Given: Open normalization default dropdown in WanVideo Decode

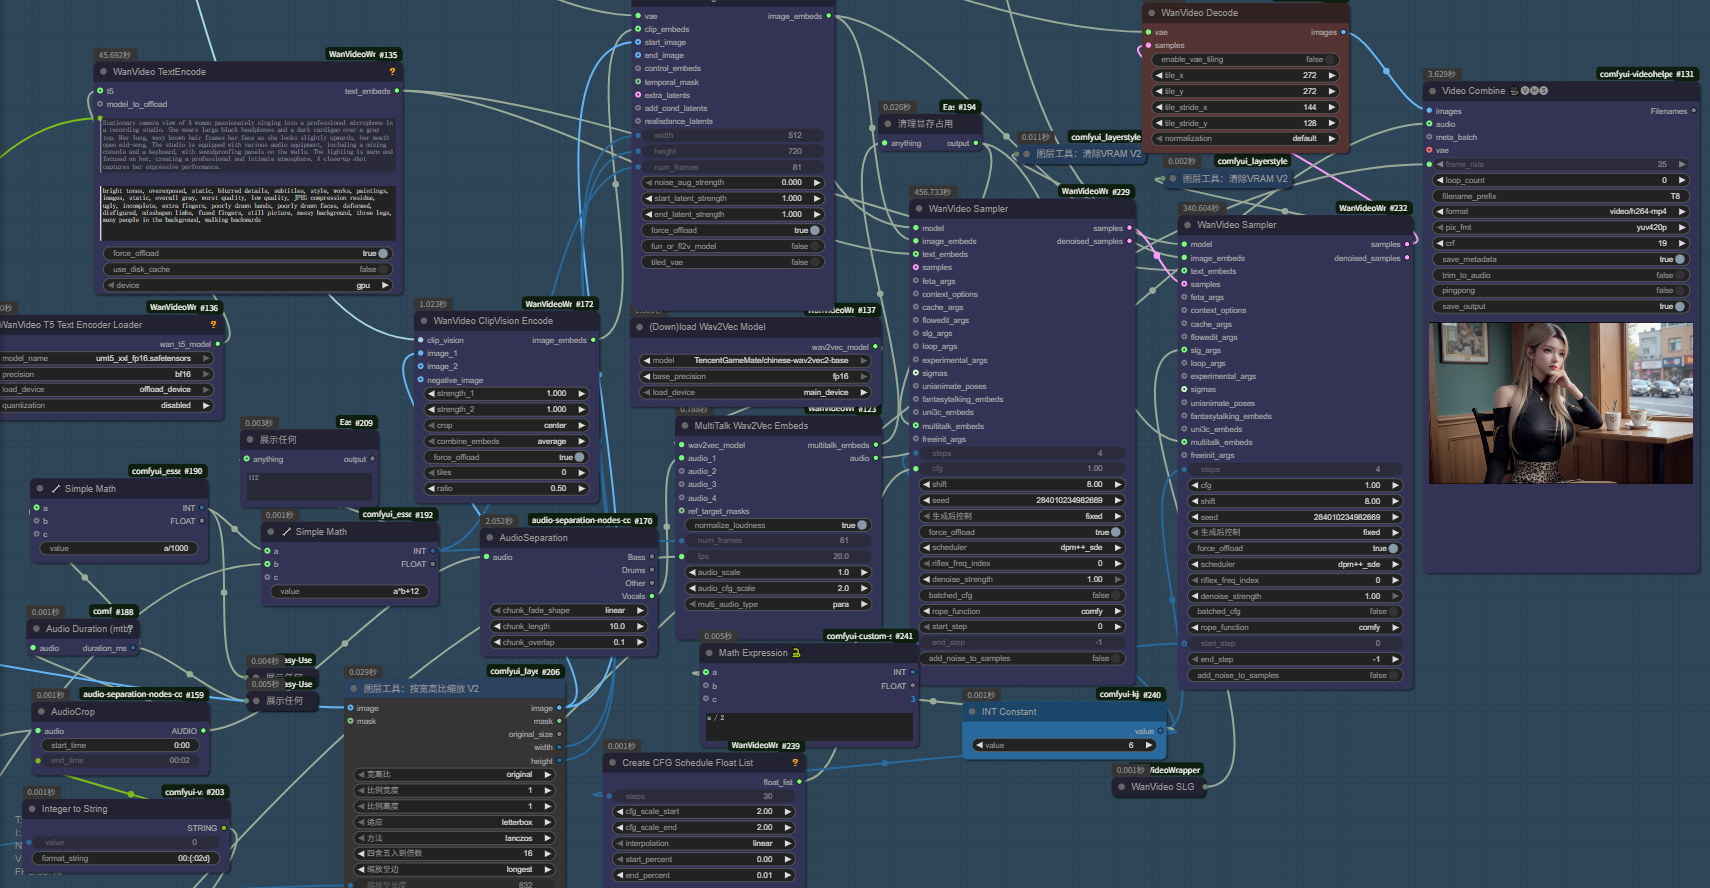Looking at the screenshot, I should [x=1245, y=138].
